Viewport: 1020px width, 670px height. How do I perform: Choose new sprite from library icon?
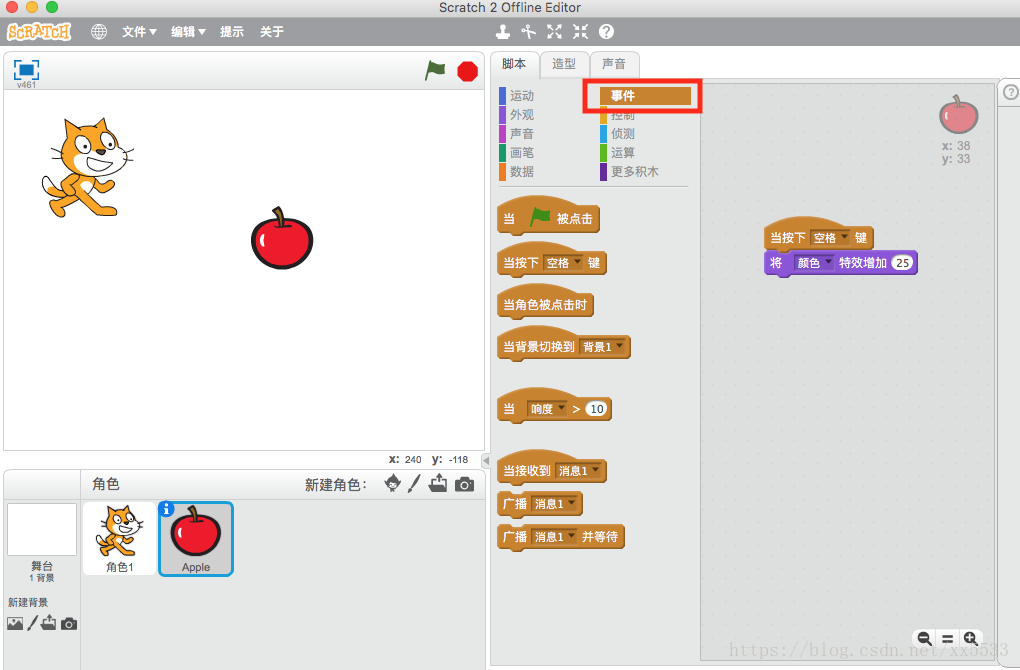392,483
